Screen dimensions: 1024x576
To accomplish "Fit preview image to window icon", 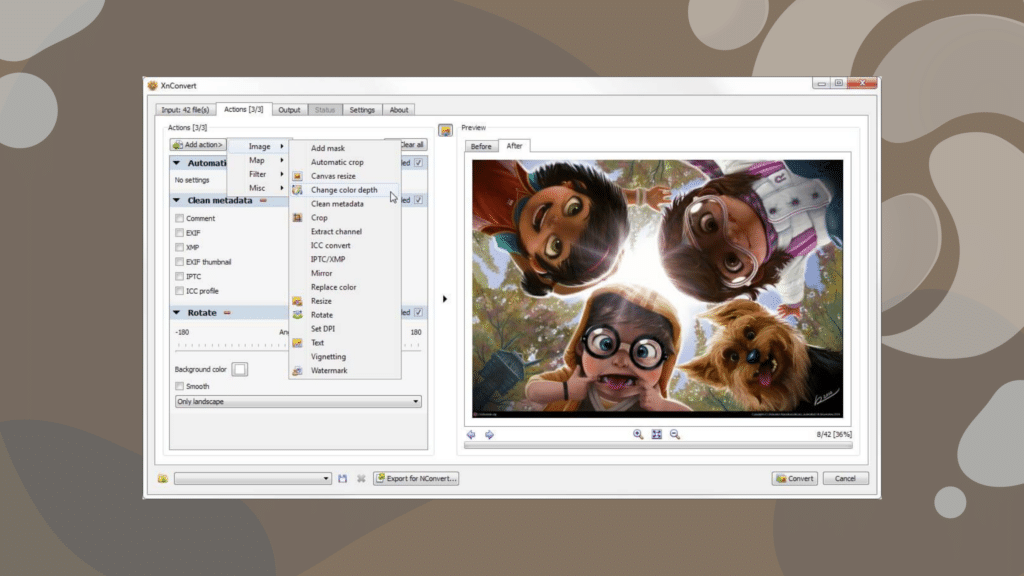I will [657, 435].
